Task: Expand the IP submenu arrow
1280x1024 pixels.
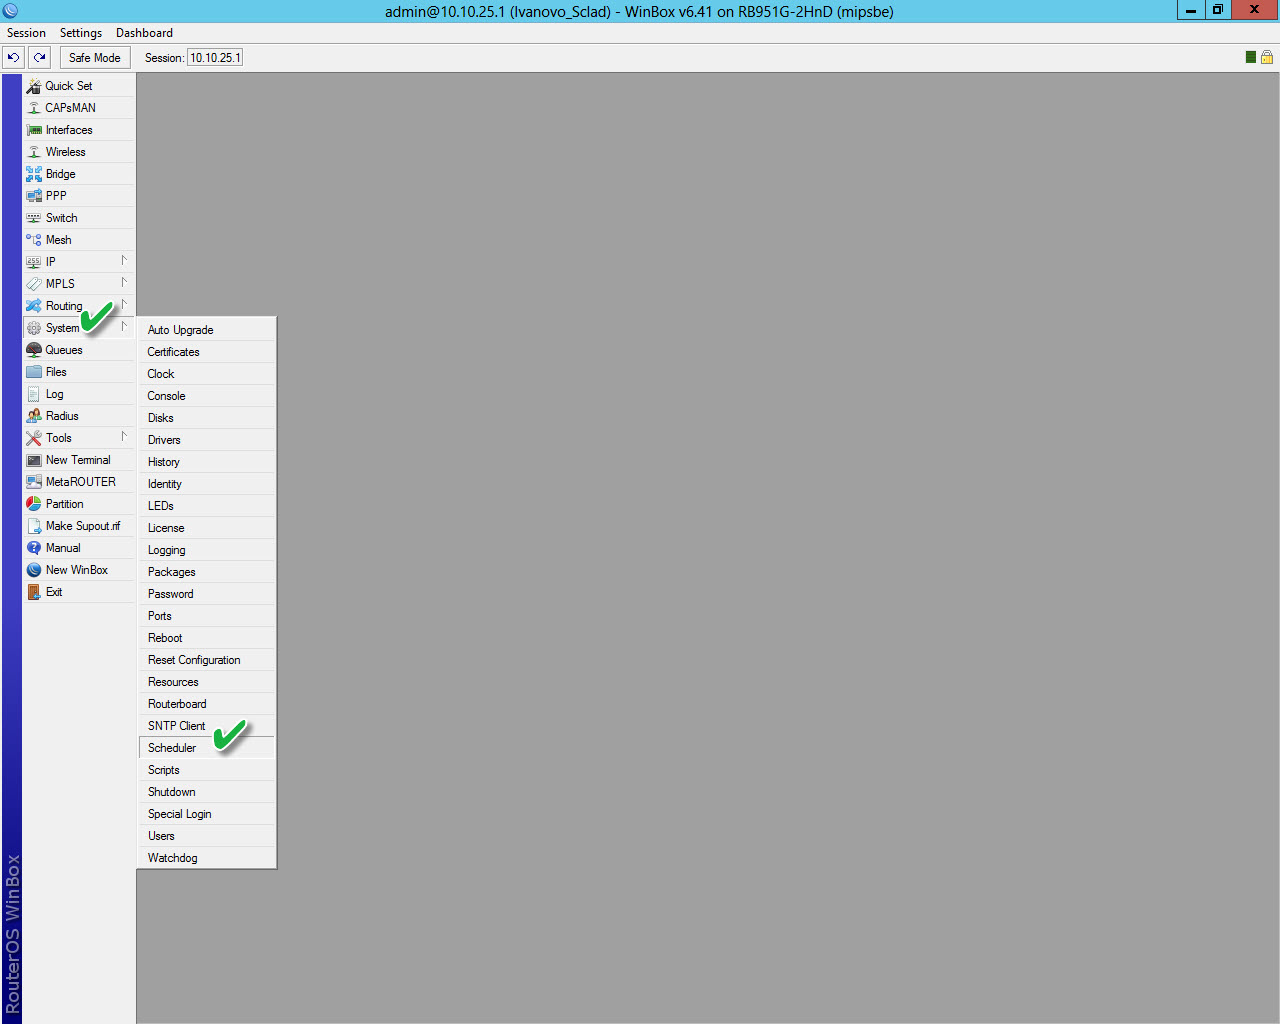Action: click(124, 260)
